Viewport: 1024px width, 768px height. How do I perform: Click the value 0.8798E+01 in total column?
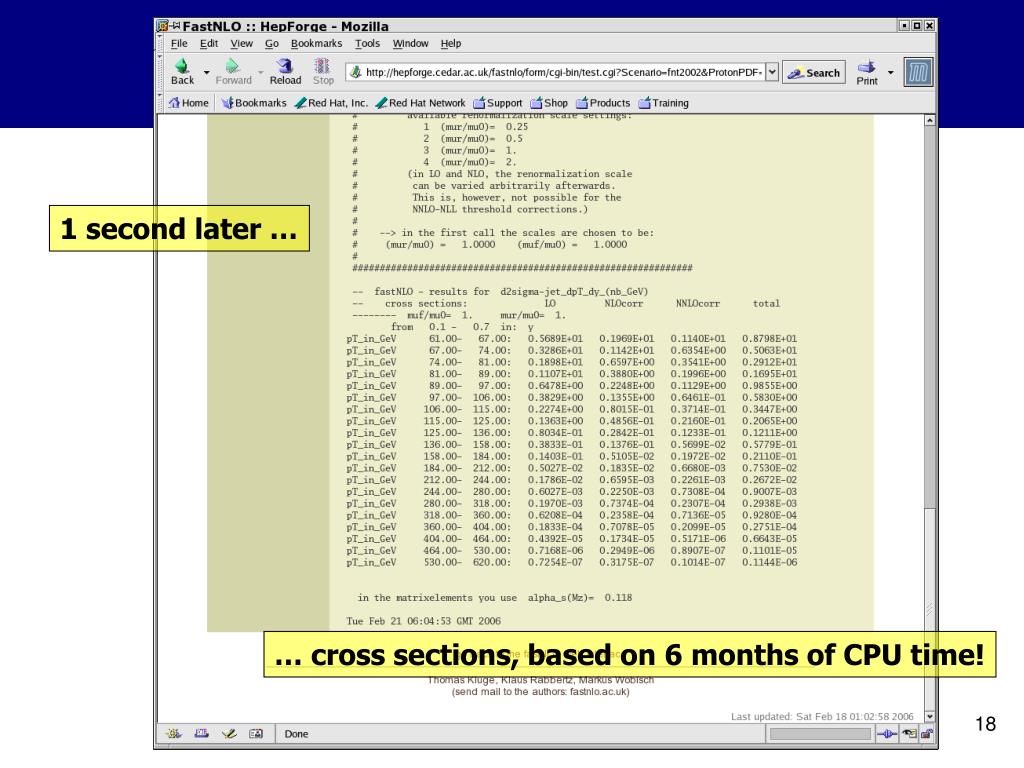point(769,338)
